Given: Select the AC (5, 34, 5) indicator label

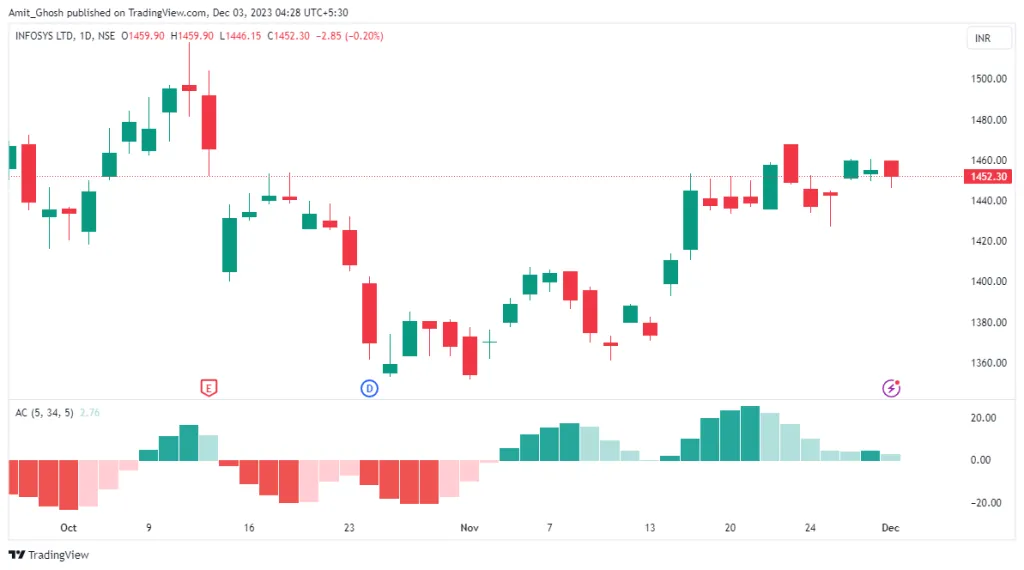Looking at the screenshot, I should (x=43, y=412).
